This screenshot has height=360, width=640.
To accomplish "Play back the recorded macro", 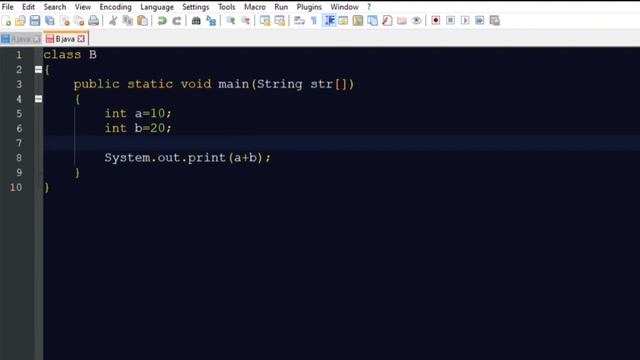I will [465, 20].
